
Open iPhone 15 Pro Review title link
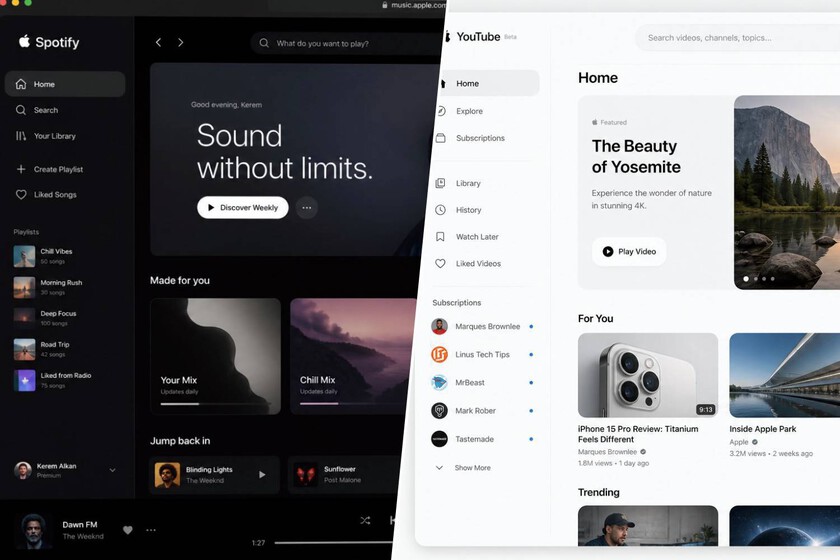638,434
